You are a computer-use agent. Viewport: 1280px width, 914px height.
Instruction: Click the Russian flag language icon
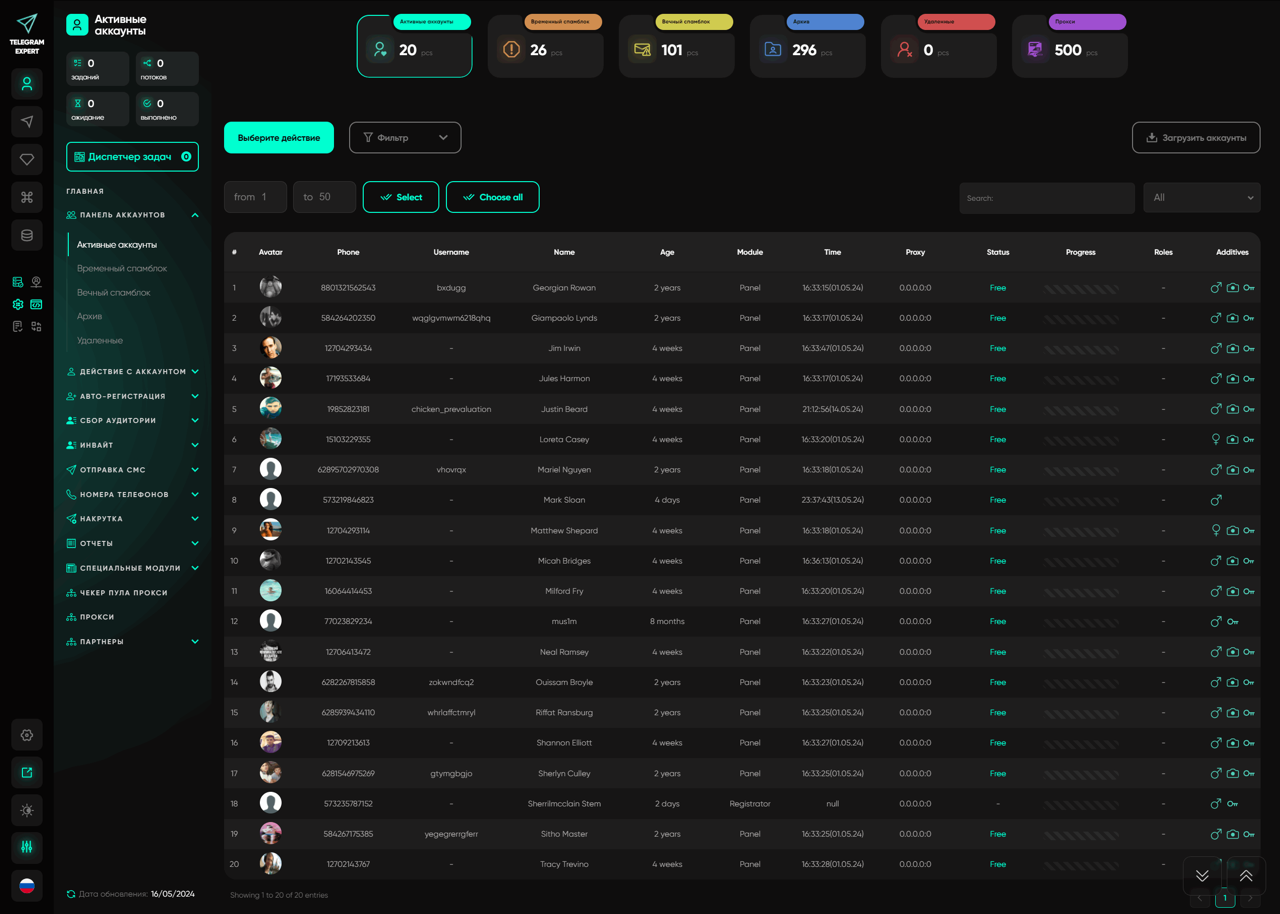click(x=27, y=886)
